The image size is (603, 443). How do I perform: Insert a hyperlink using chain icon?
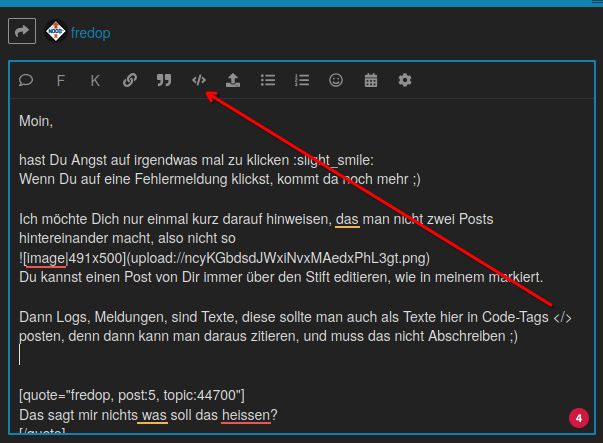tap(130, 80)
